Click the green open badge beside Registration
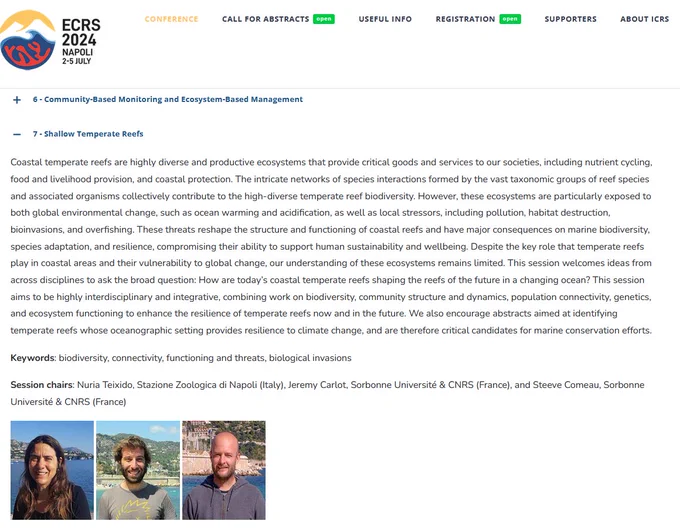Screen dimensions: 680x528 coord(510,19)
